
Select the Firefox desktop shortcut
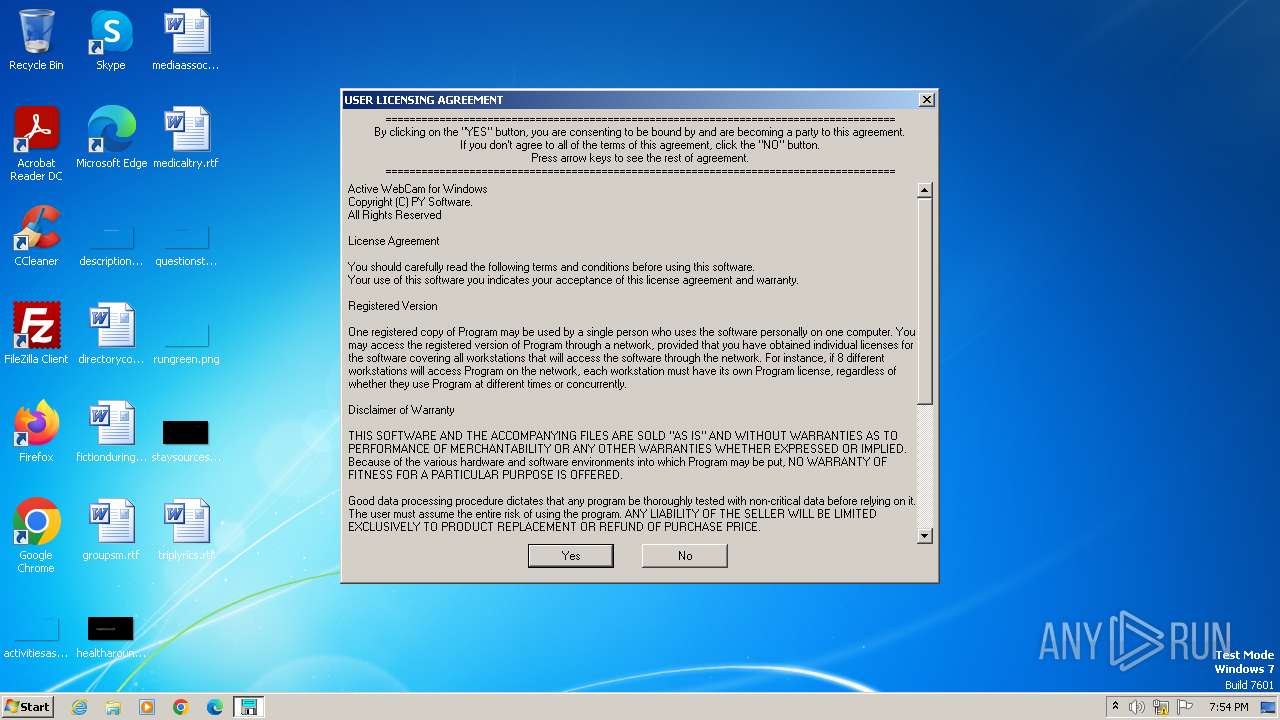click(36, 432)
